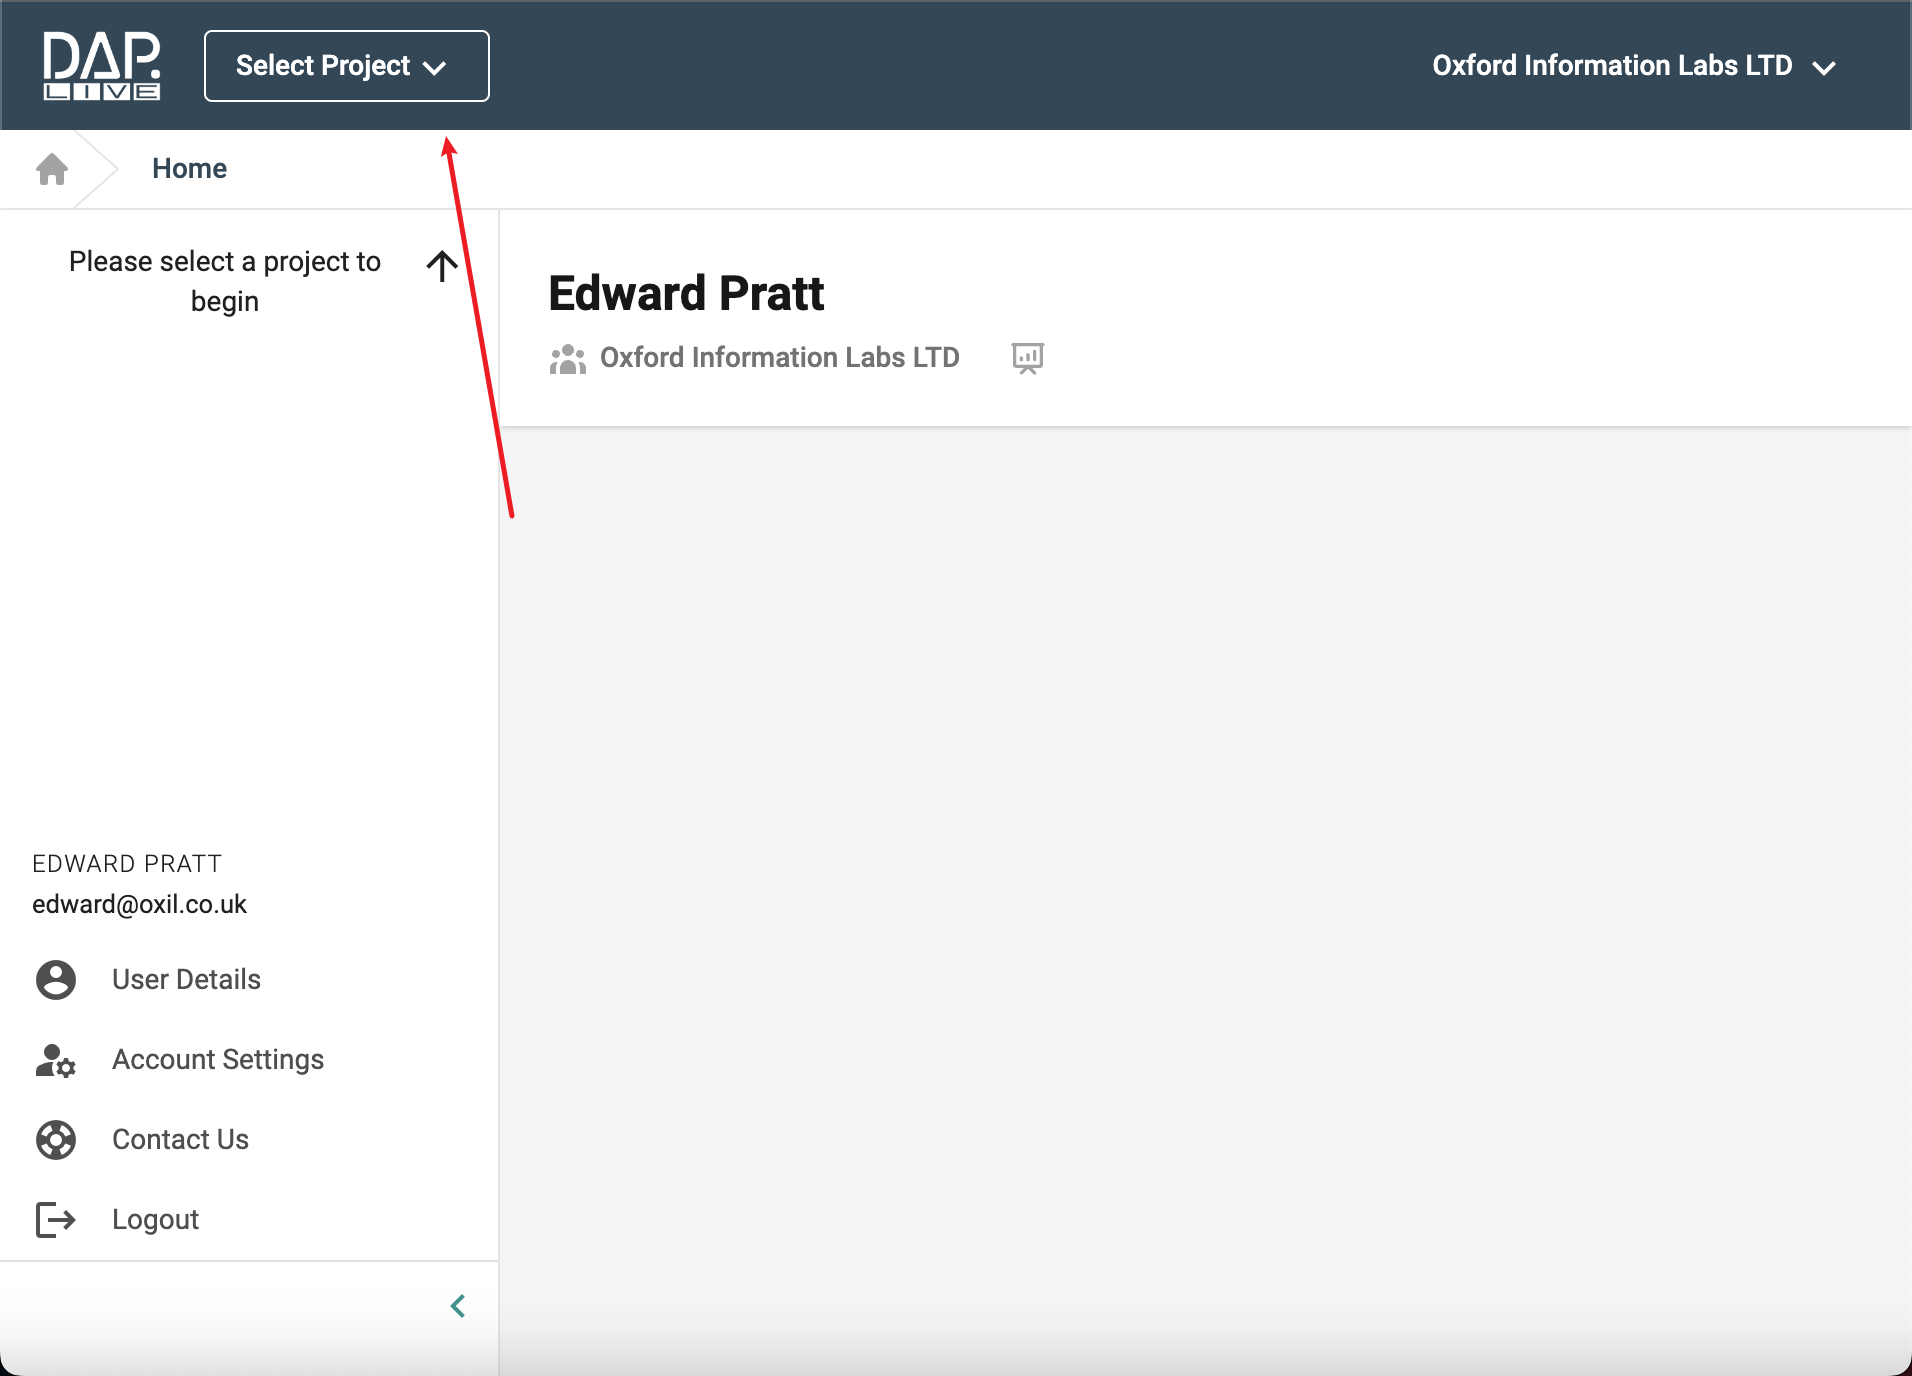This screenshot has height=1376, width=1912.
Task: Select the Oxford Information Labs LTD organisation label
Action: (x=779, y=358)
